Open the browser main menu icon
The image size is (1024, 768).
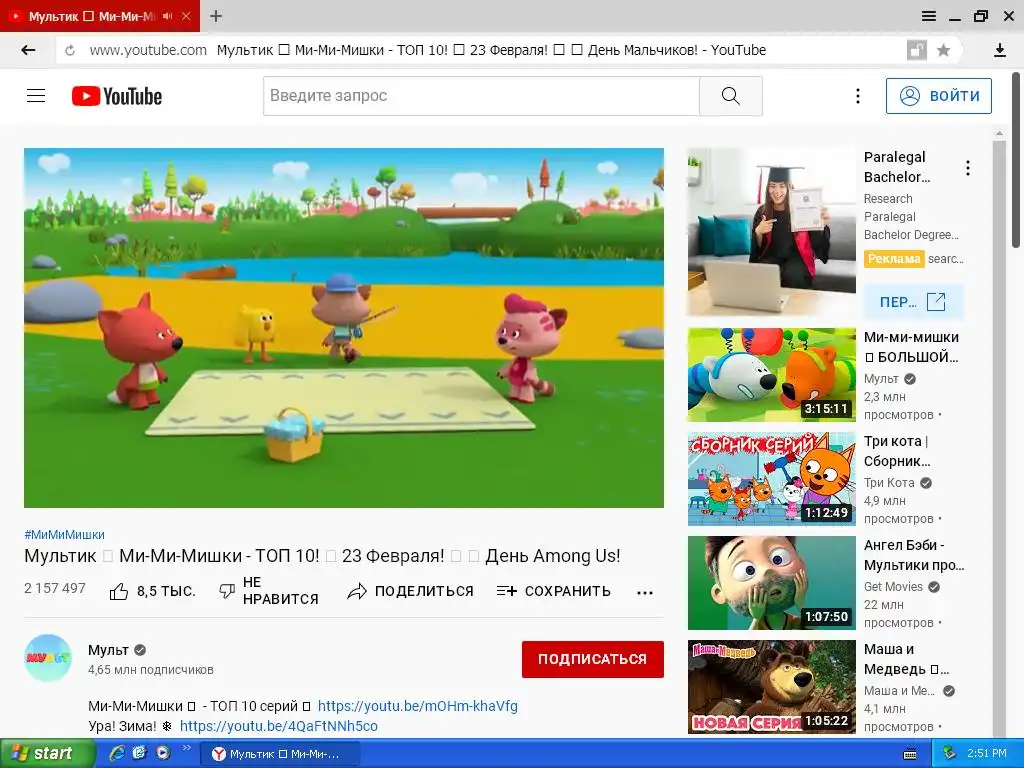click(x=929, y=16)
